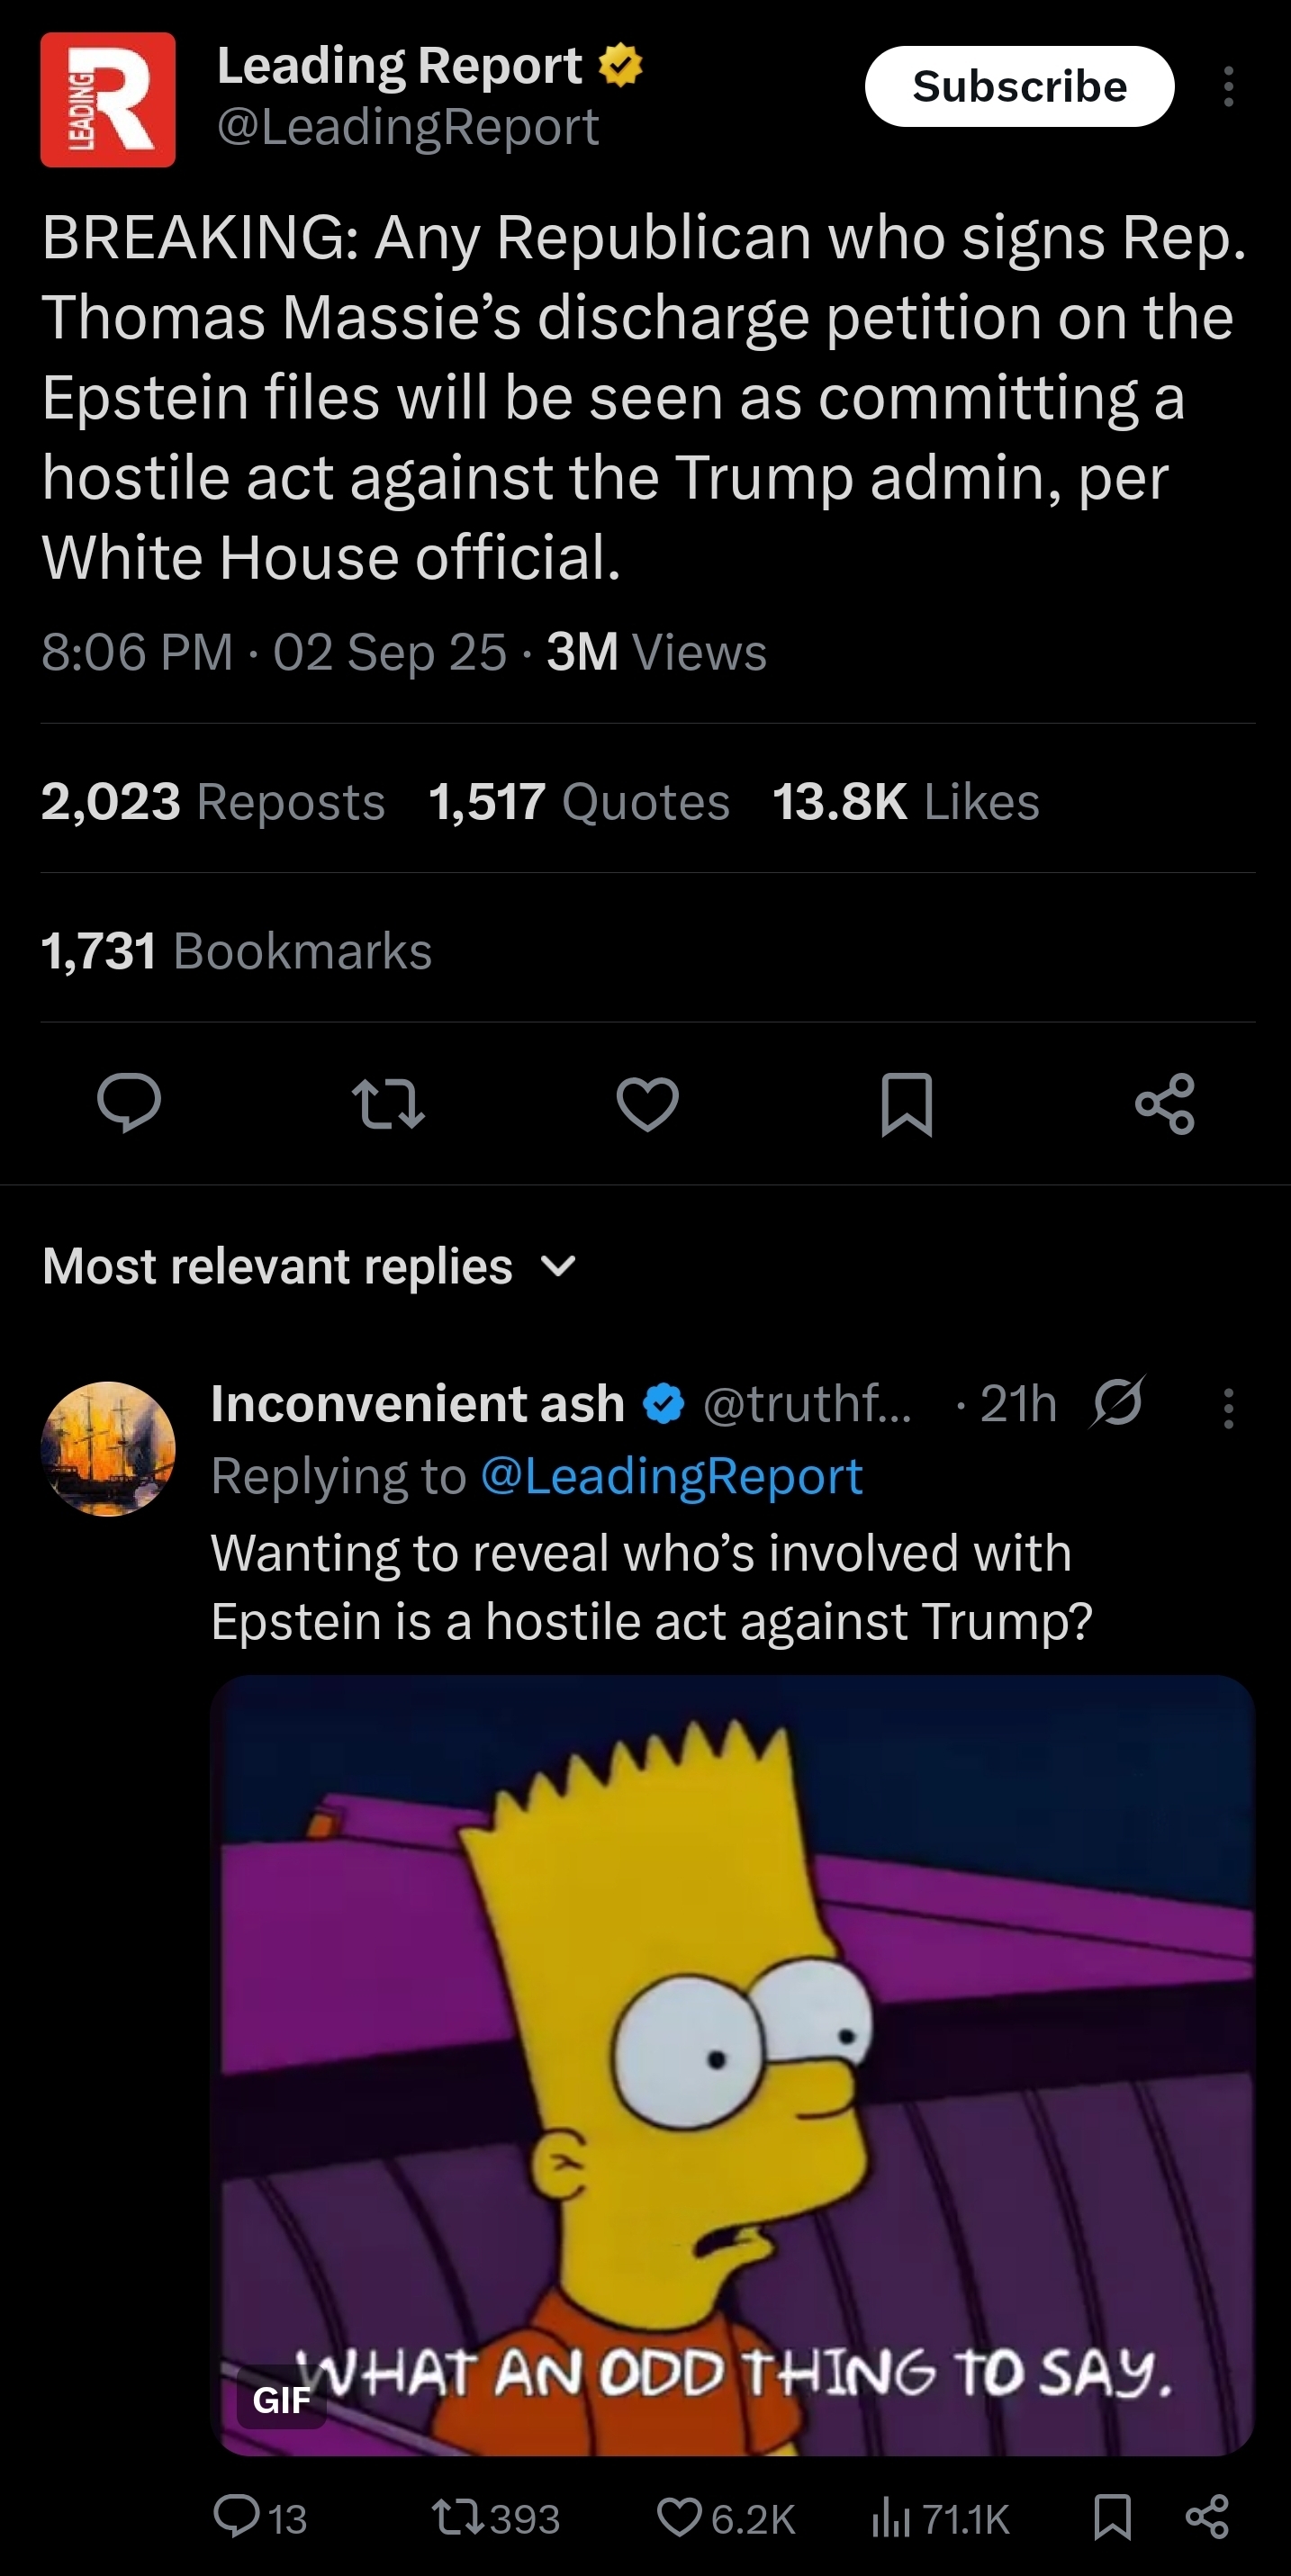Tap the reply icon on main post
The height and width of the screenshot is (2576, 1291).
[x=129, y=1103]
